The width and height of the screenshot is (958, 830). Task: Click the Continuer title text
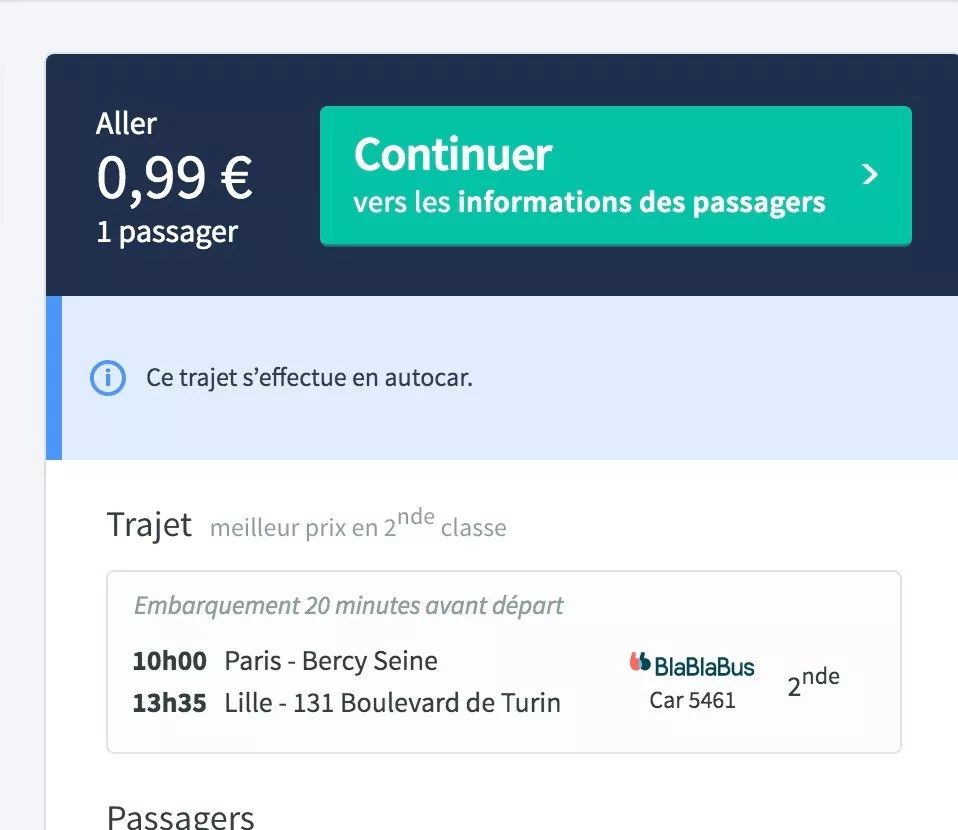point(453,154)
